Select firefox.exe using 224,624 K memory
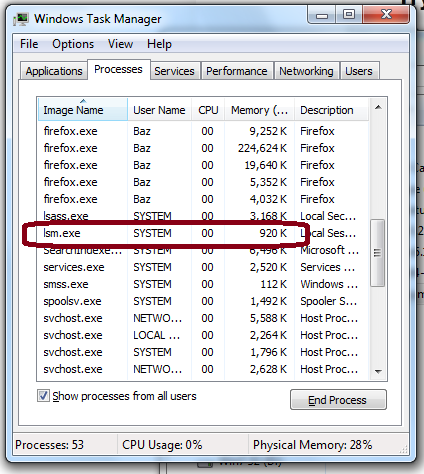The height and width of the screenshot is (474, 424). coord(203,148)
